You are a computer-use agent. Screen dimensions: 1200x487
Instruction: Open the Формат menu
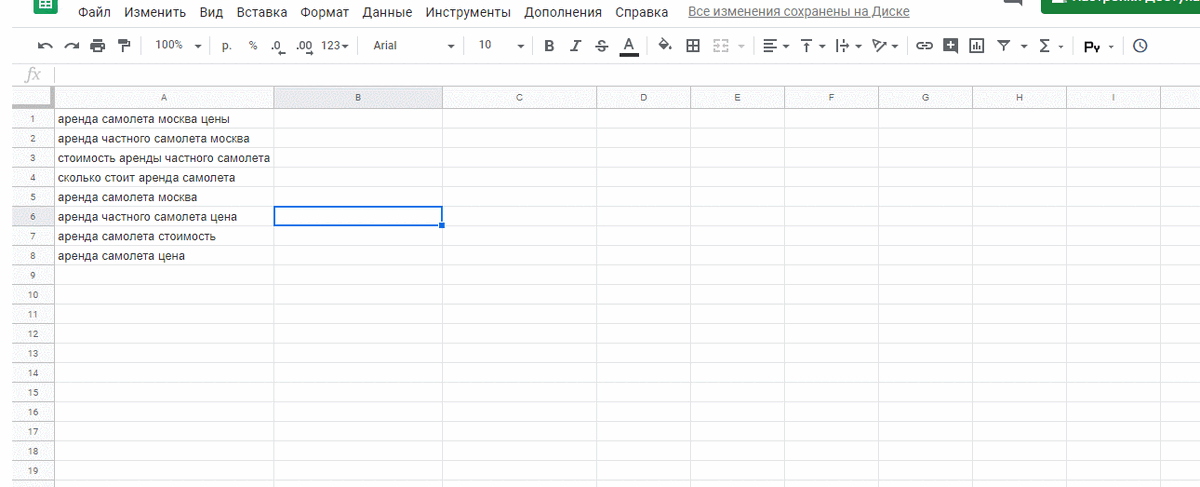click(x=324, y=13)
